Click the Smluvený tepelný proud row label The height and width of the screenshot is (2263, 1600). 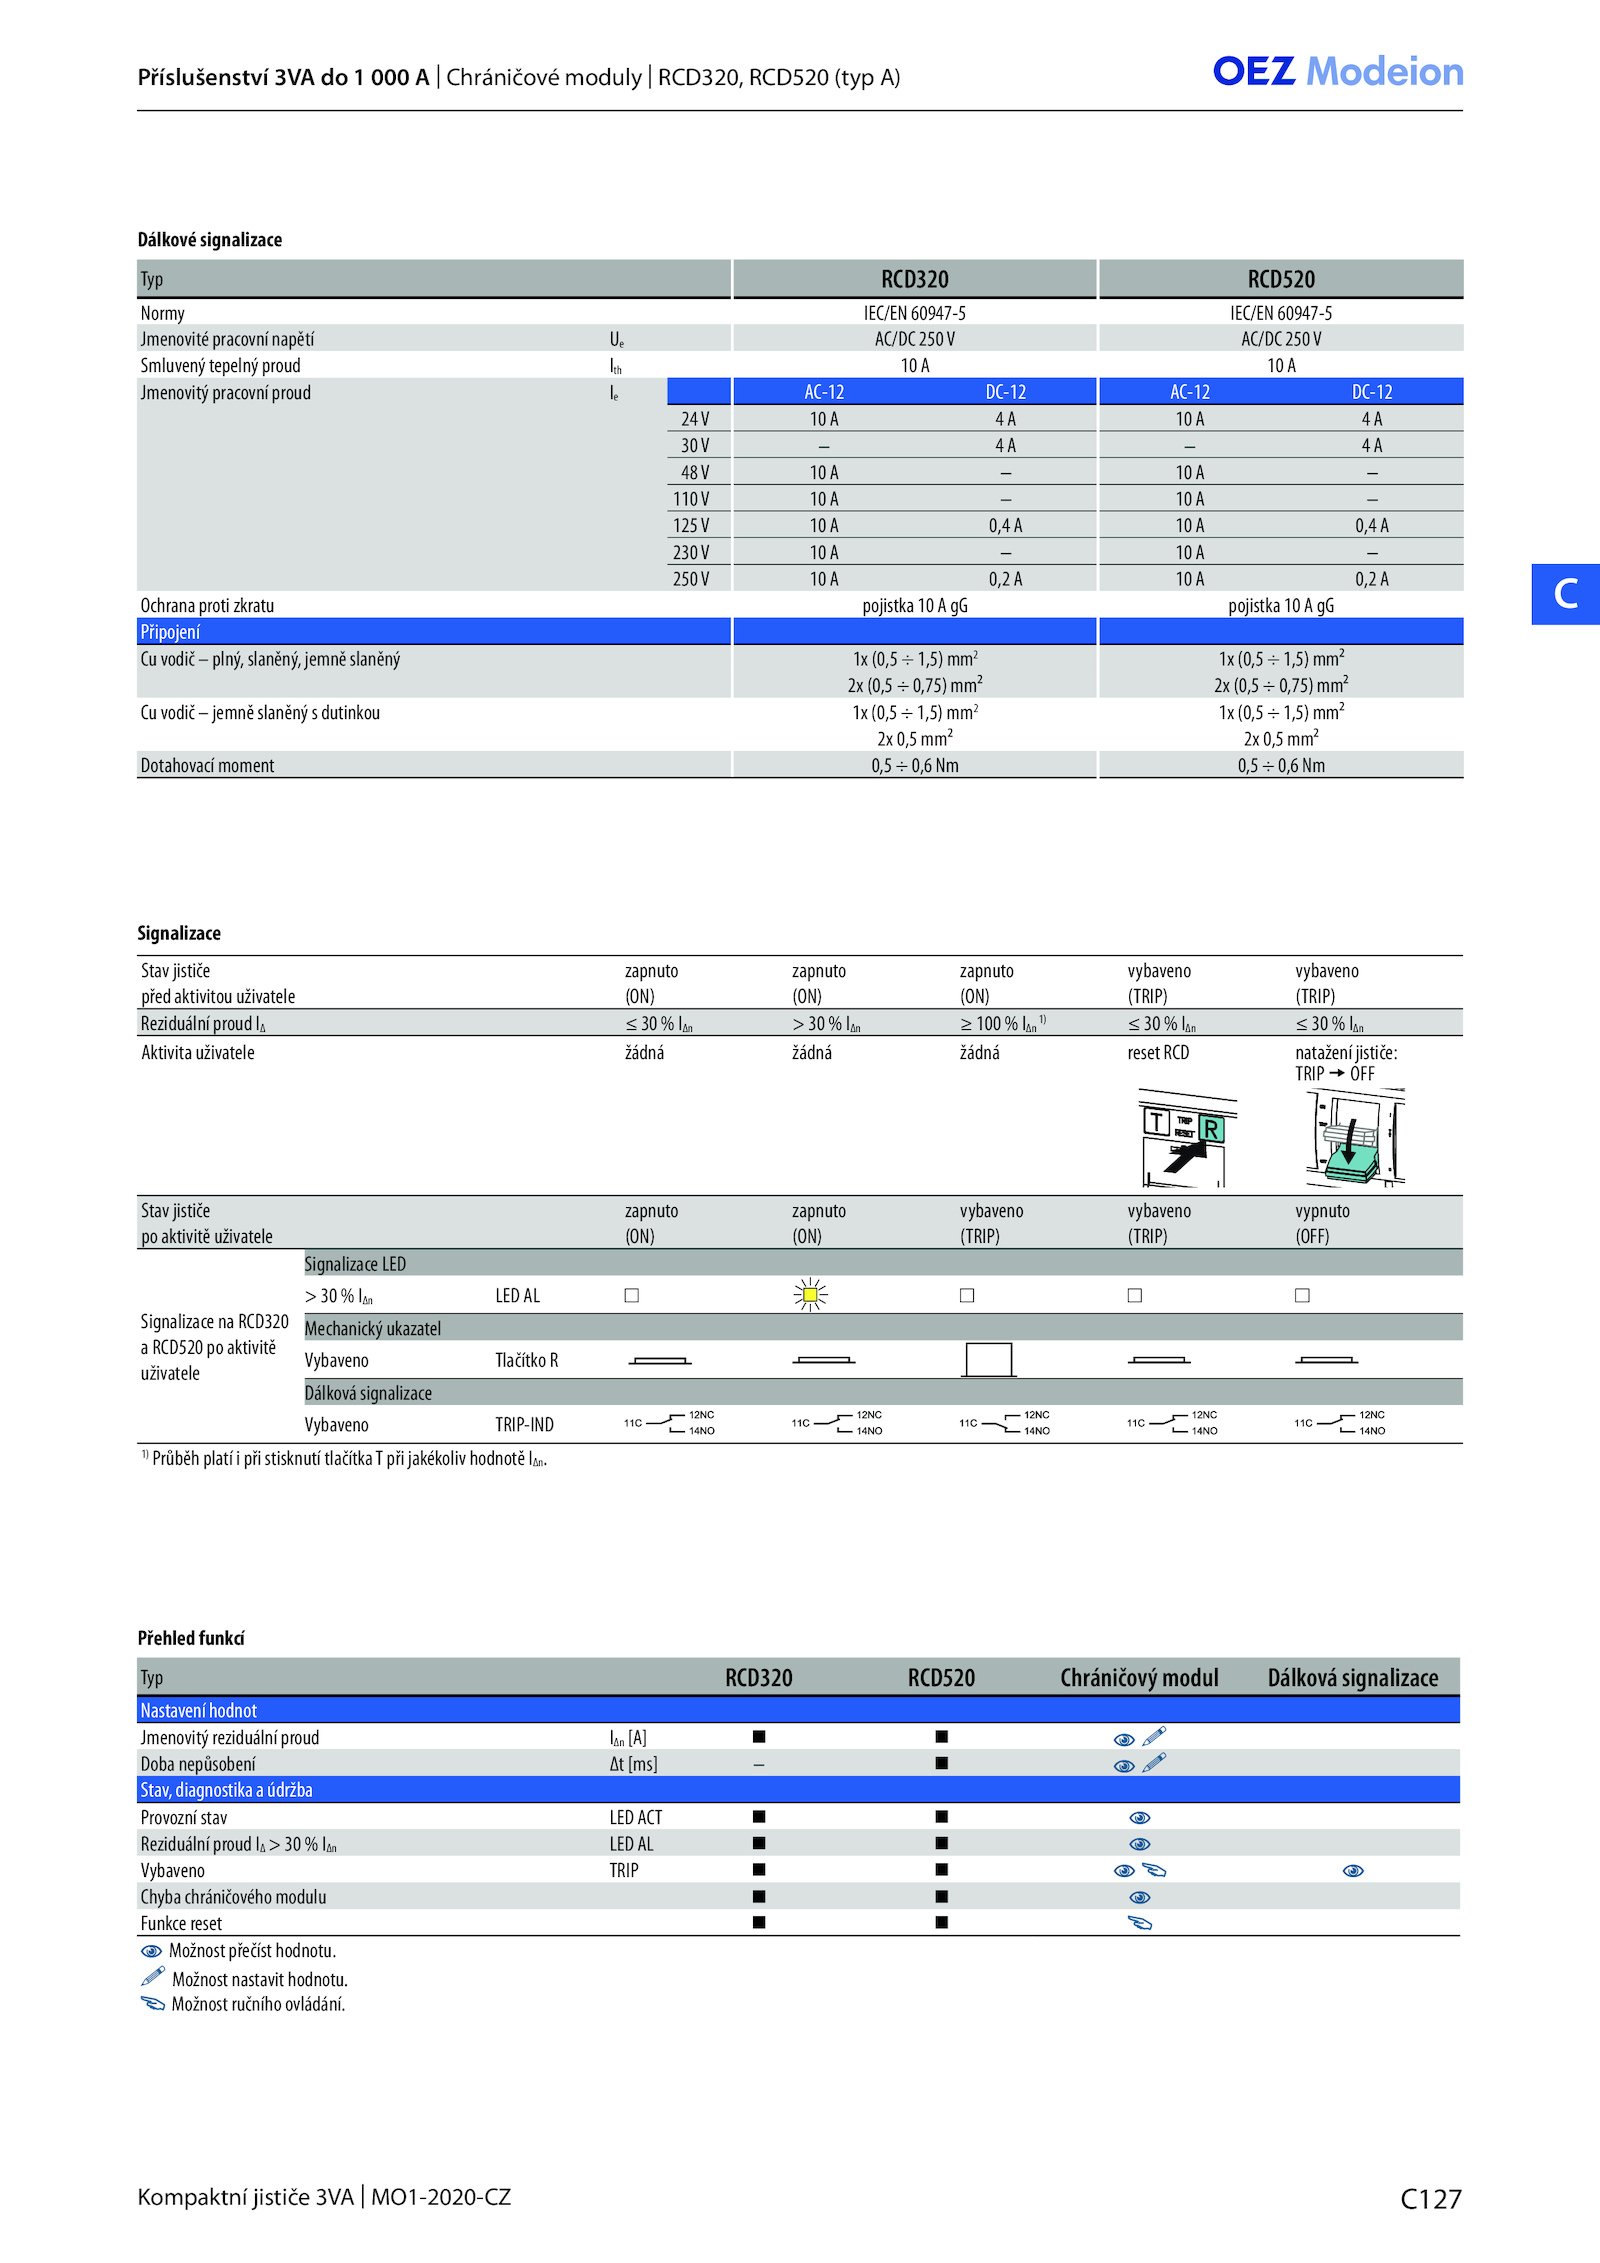220,366
